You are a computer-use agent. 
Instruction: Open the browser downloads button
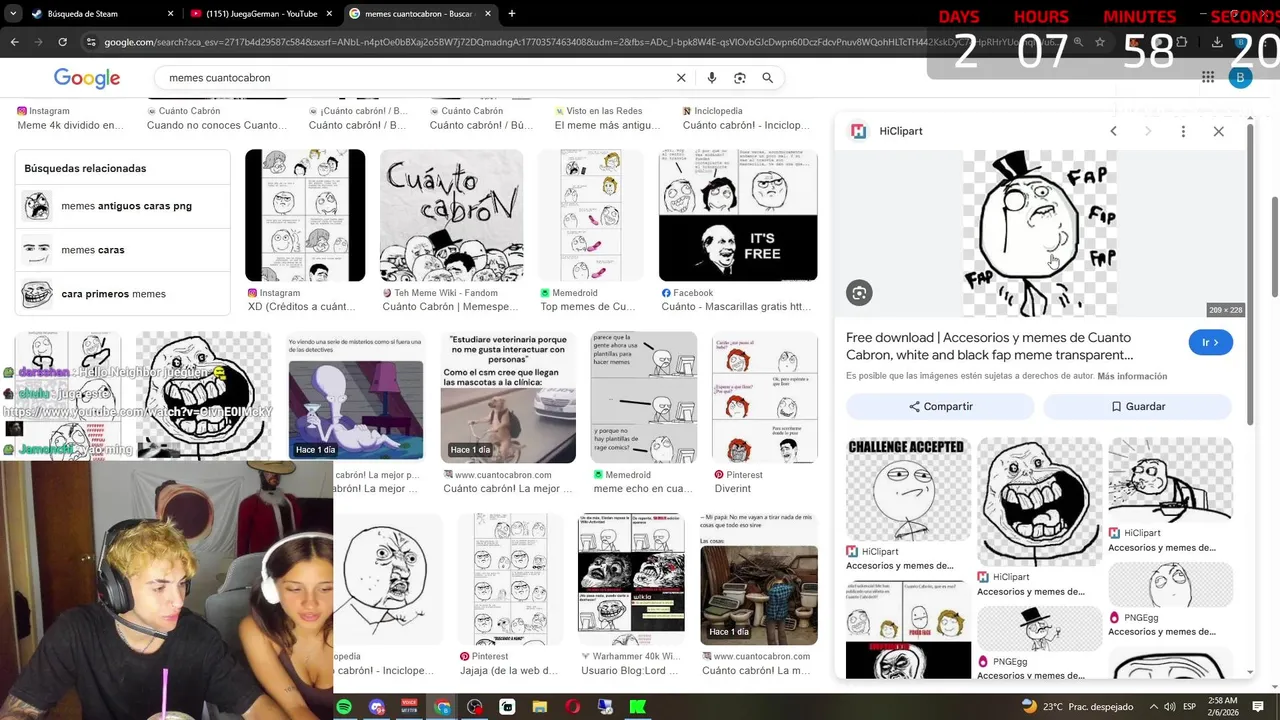coord(1217,42)
